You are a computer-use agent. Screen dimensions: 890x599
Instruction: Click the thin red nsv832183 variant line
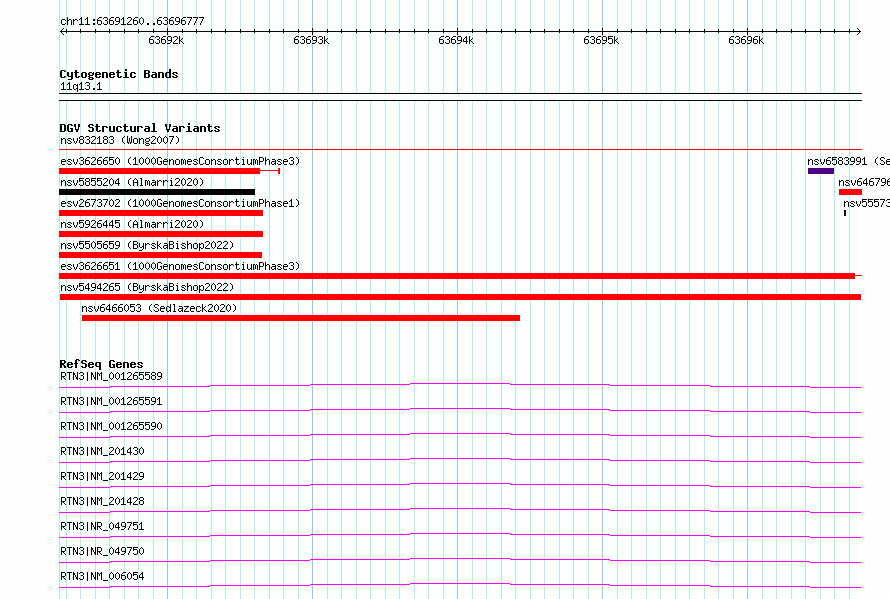pyautogui.click(x=460, y=149)
